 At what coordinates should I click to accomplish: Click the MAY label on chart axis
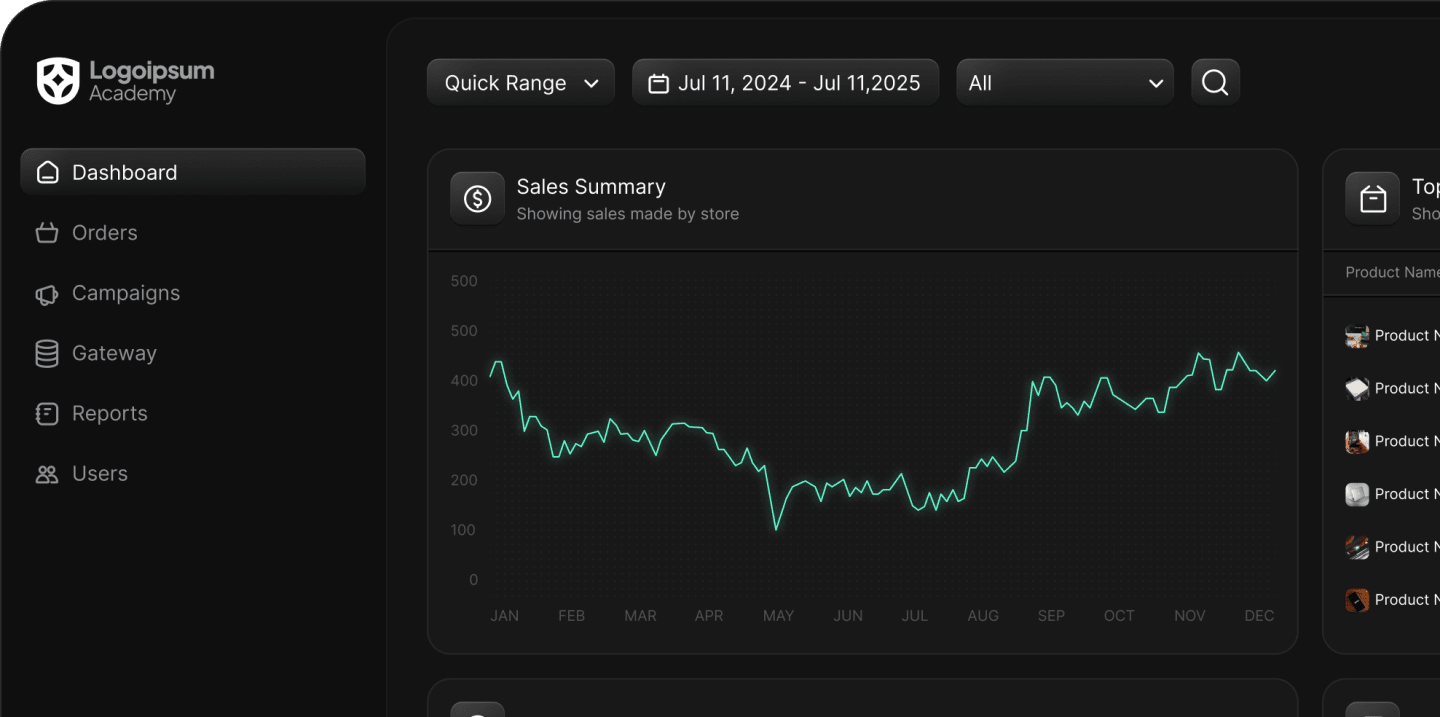click(x=778, y=616)
